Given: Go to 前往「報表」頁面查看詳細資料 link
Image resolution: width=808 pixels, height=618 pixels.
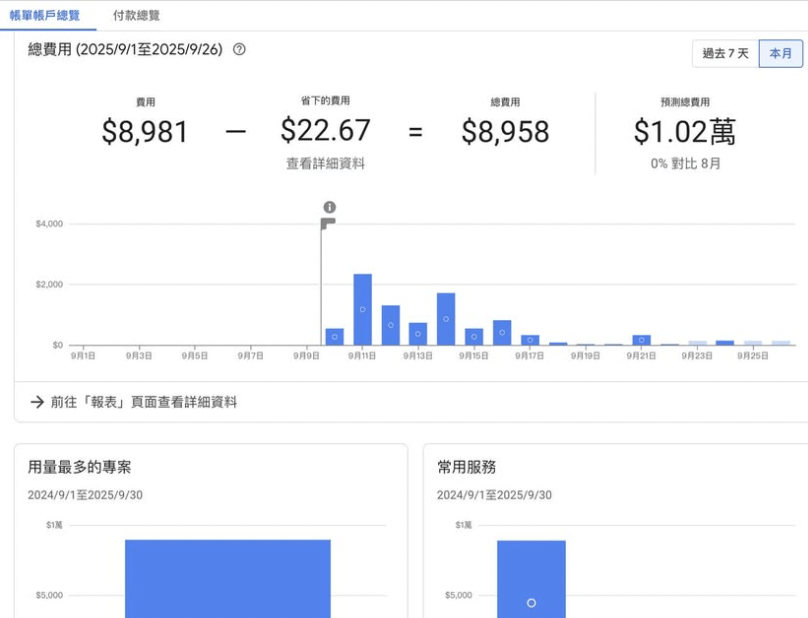Looking at the screenshot, I should tap(144, 402).
